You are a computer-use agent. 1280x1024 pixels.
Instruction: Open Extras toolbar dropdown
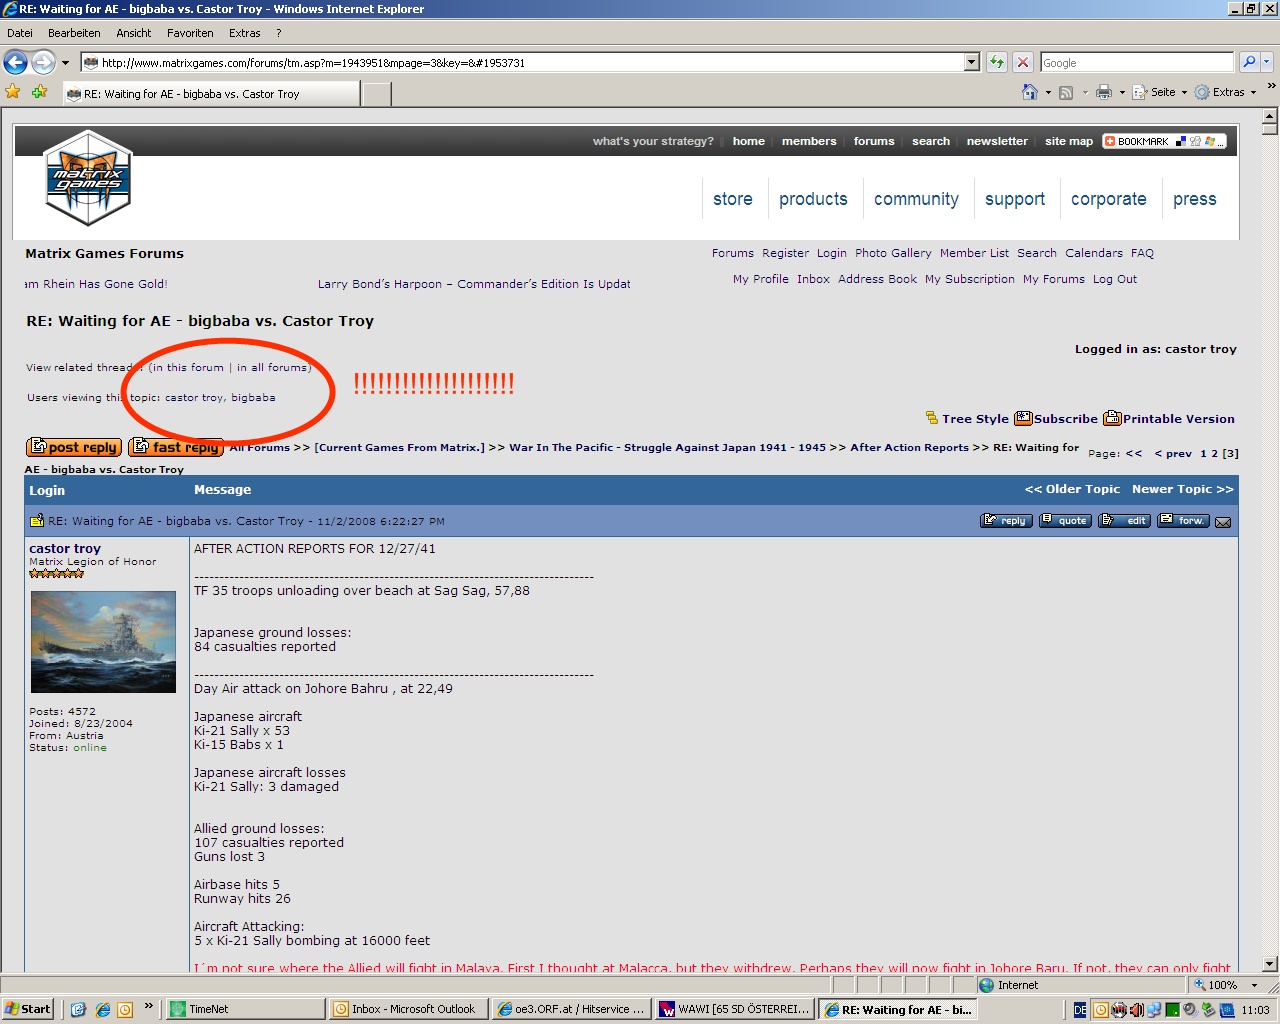tap(1225, 92)
